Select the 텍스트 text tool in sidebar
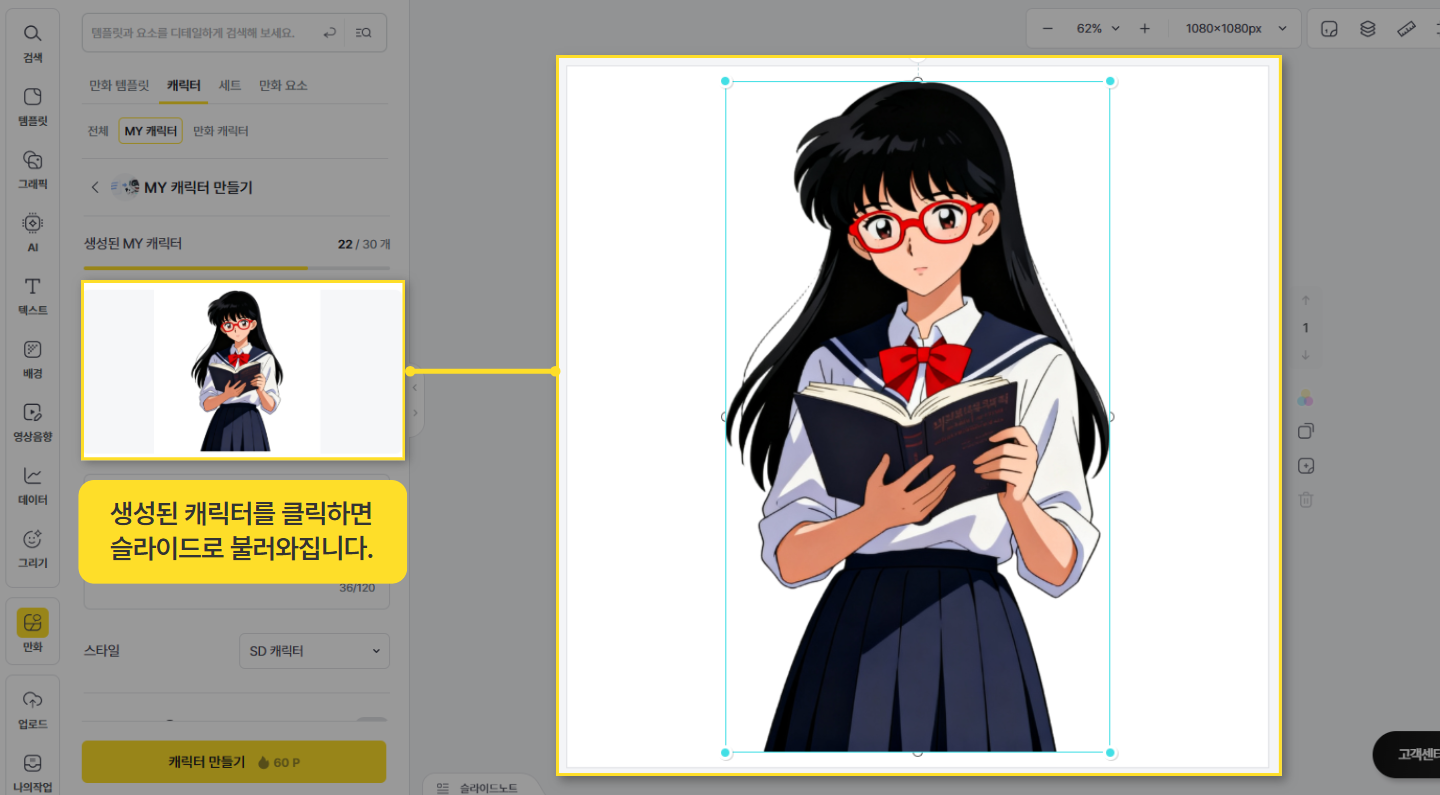The image size is (1440, 795). pyautogui.click(x=32, y=297)
